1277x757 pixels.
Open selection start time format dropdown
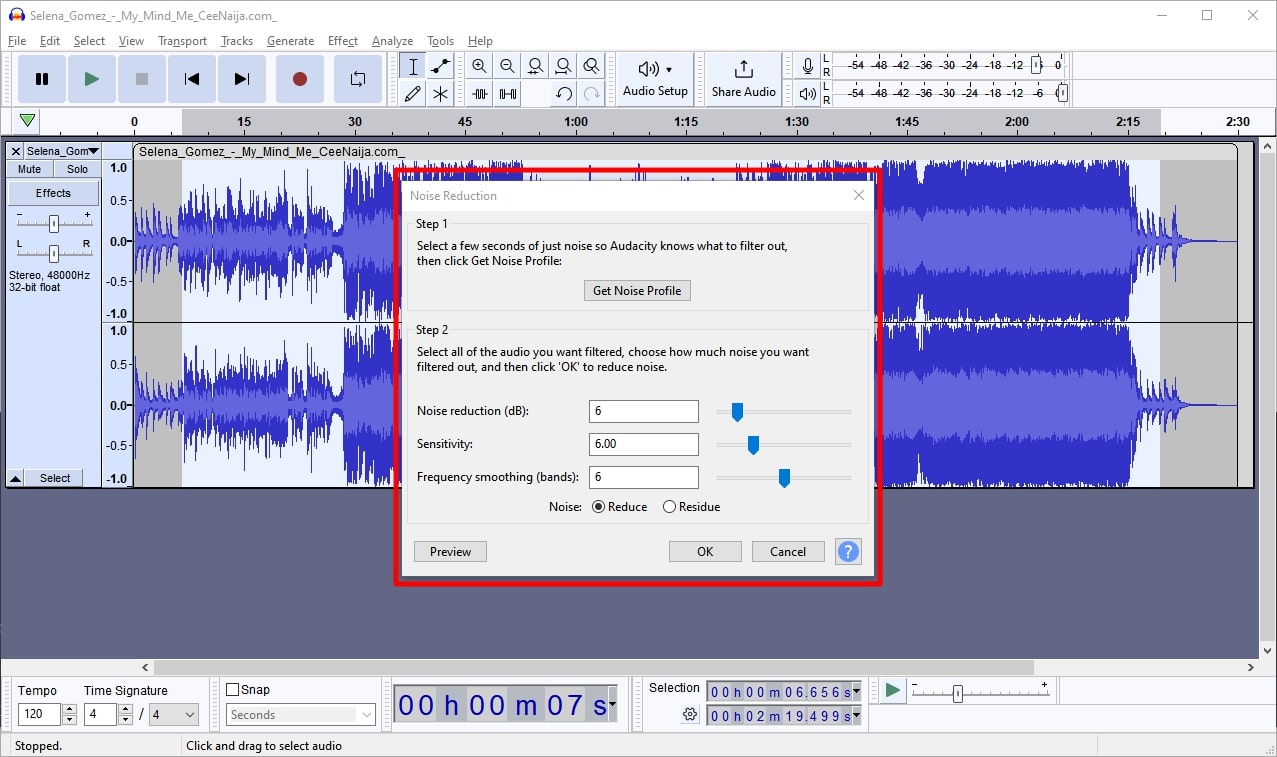click(857, 692)
